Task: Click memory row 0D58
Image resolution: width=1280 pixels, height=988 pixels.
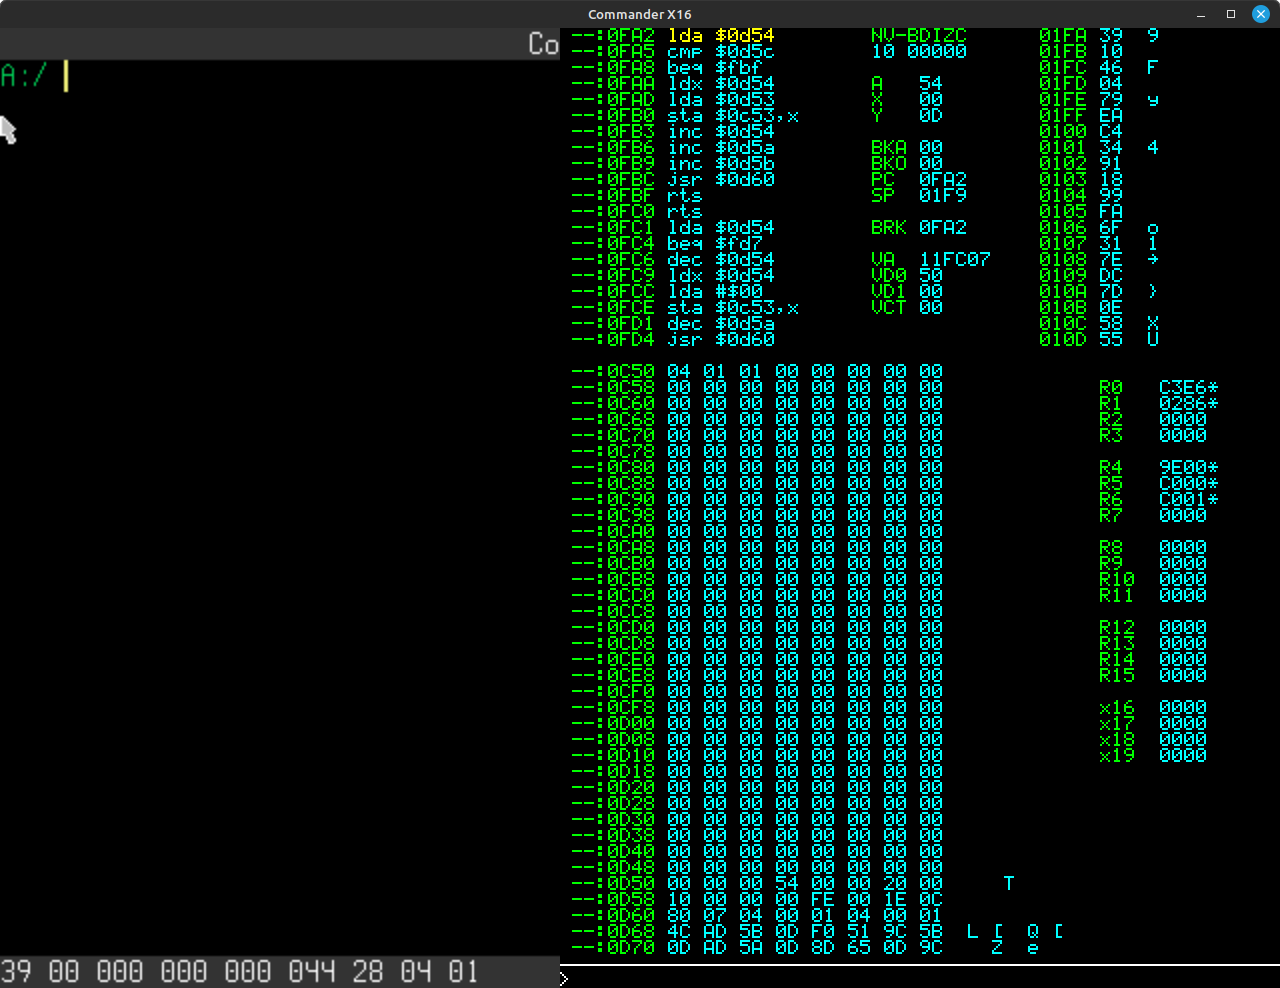Action: 757,900
